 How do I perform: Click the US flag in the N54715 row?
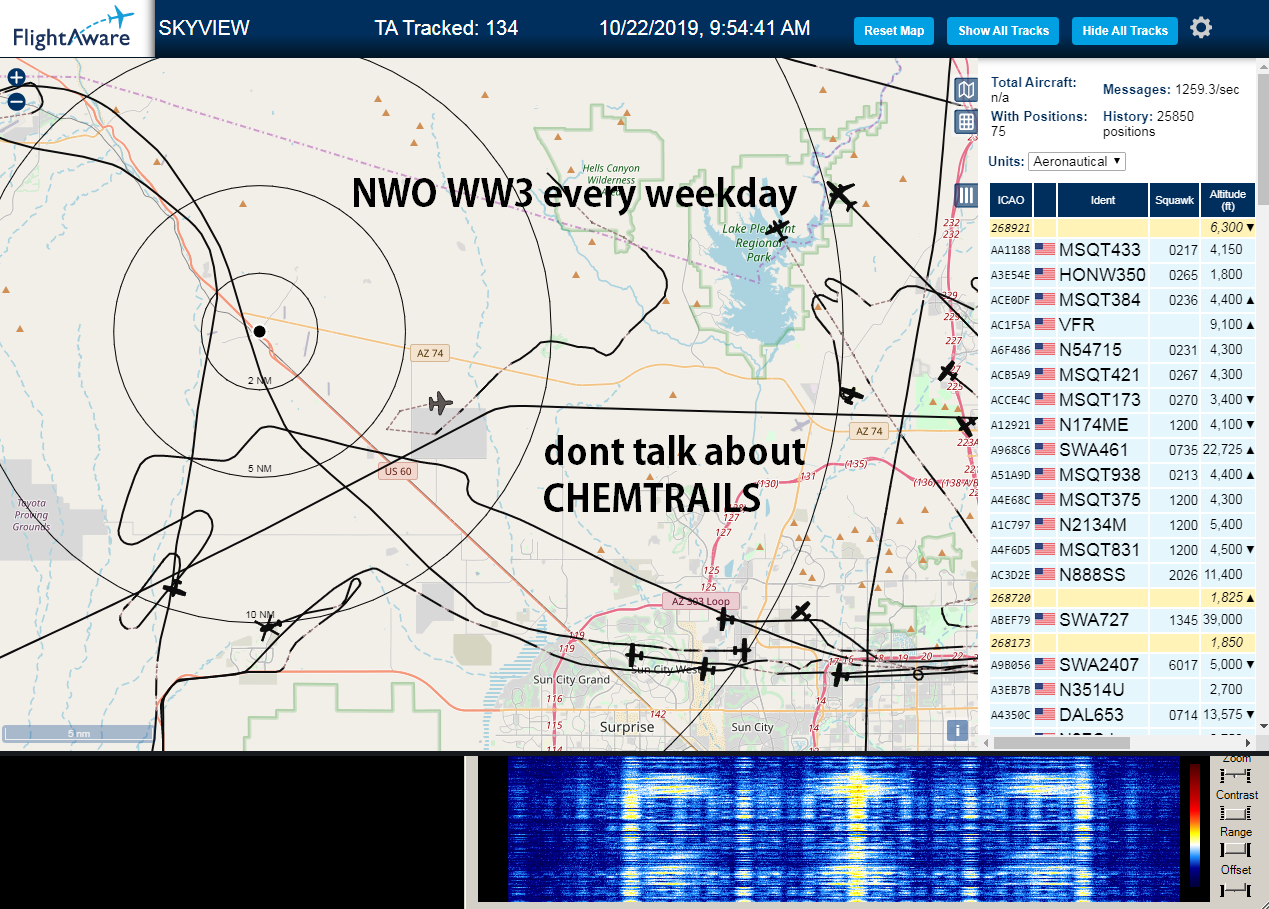point(1045,350)
